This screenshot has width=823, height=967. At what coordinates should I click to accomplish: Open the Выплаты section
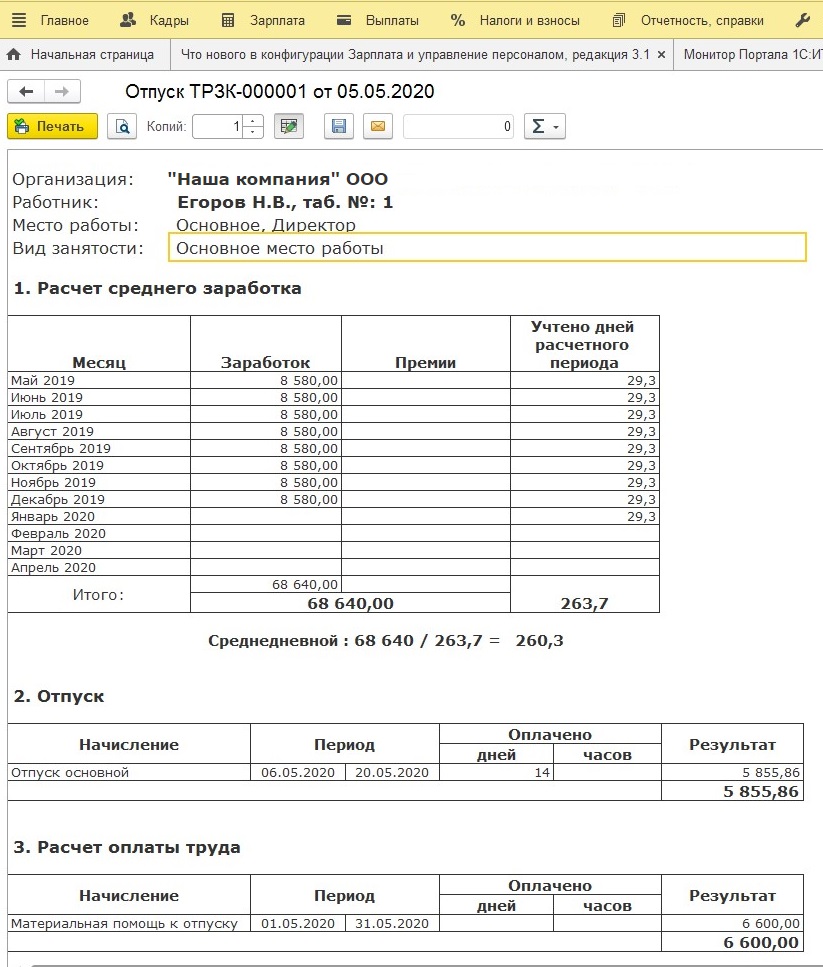392,20
